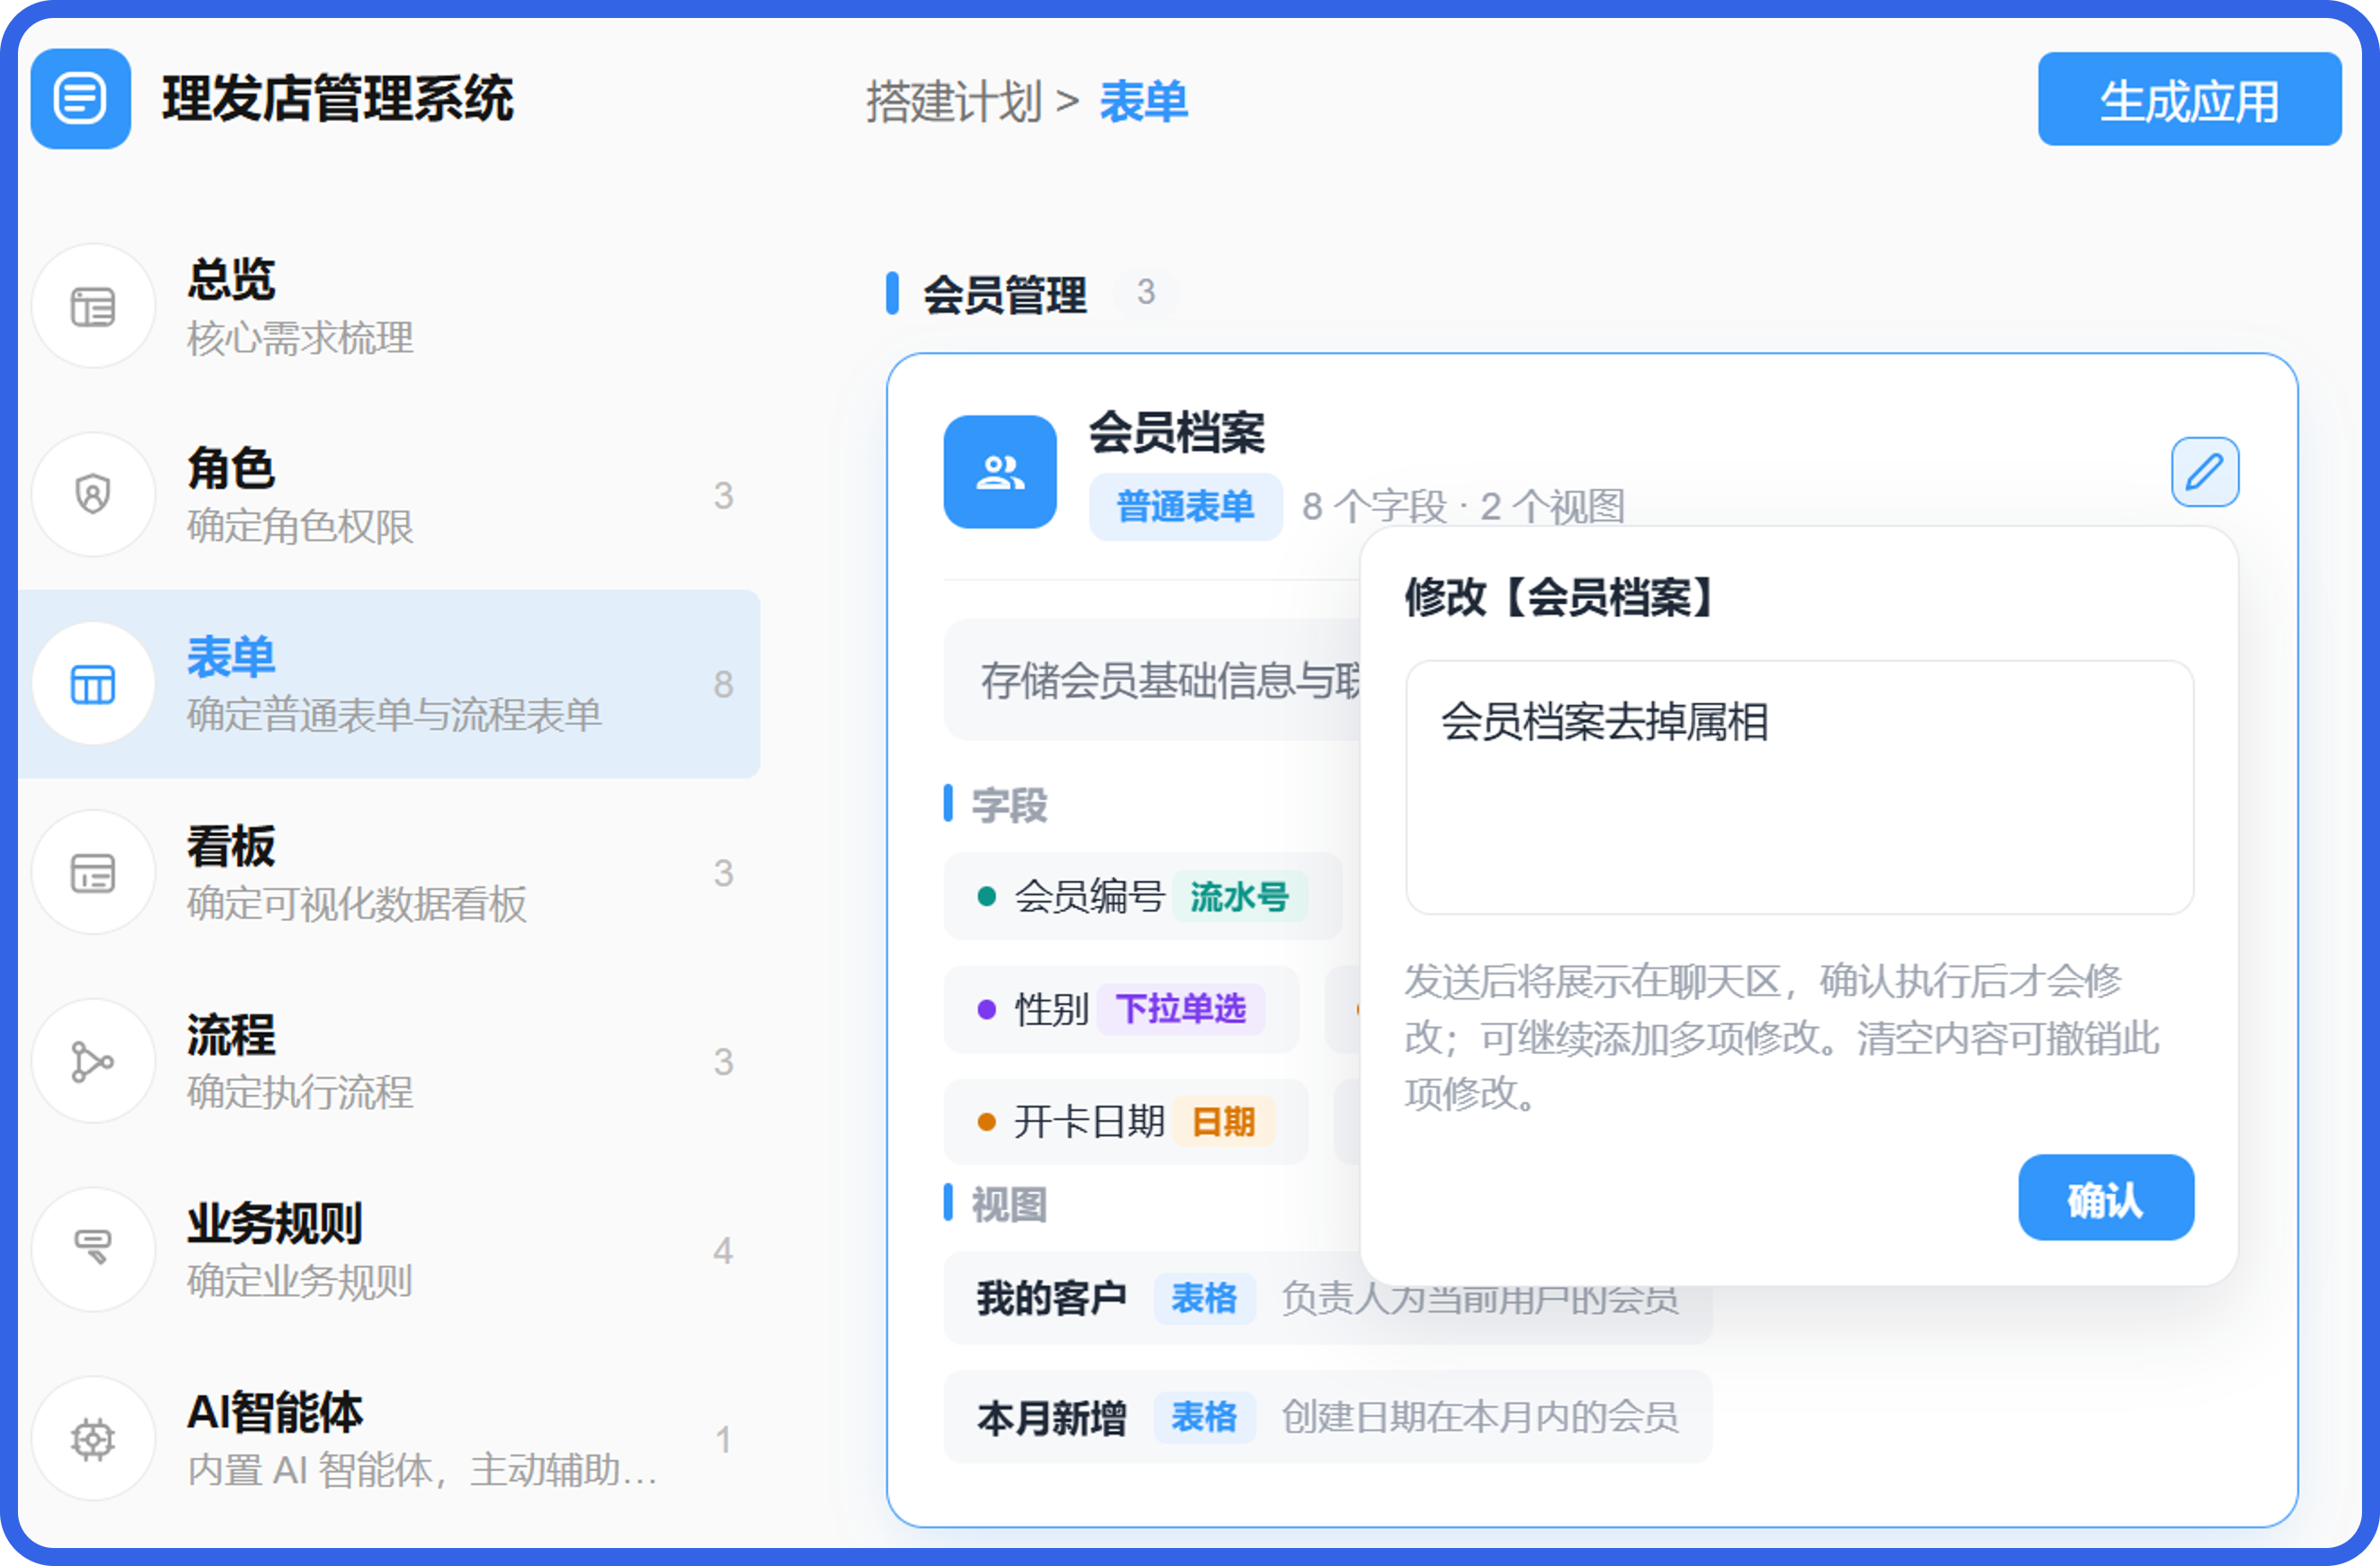Click the 会员编号 field chip
Image resolution: width=2380 pixels, height=1566 pixels.
tap(1142, 896)
